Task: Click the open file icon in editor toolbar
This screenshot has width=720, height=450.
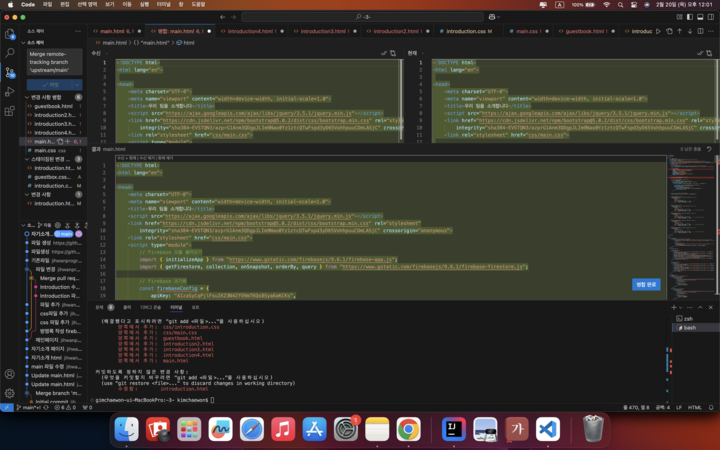Action: 669,31
